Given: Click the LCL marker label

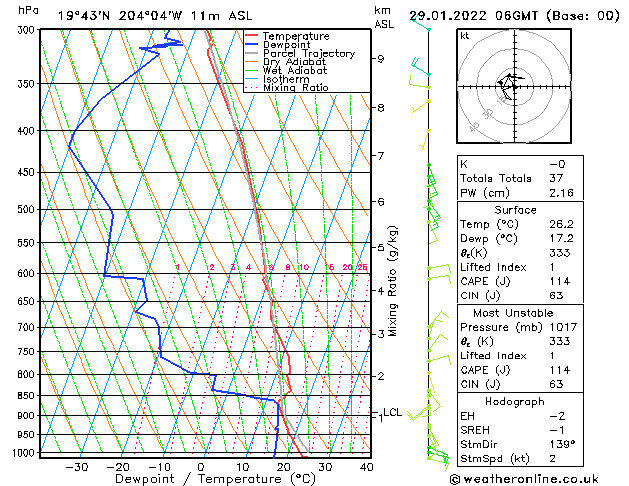Looking at the screenshot, I should pyautogui.click(x=392, y=412).
